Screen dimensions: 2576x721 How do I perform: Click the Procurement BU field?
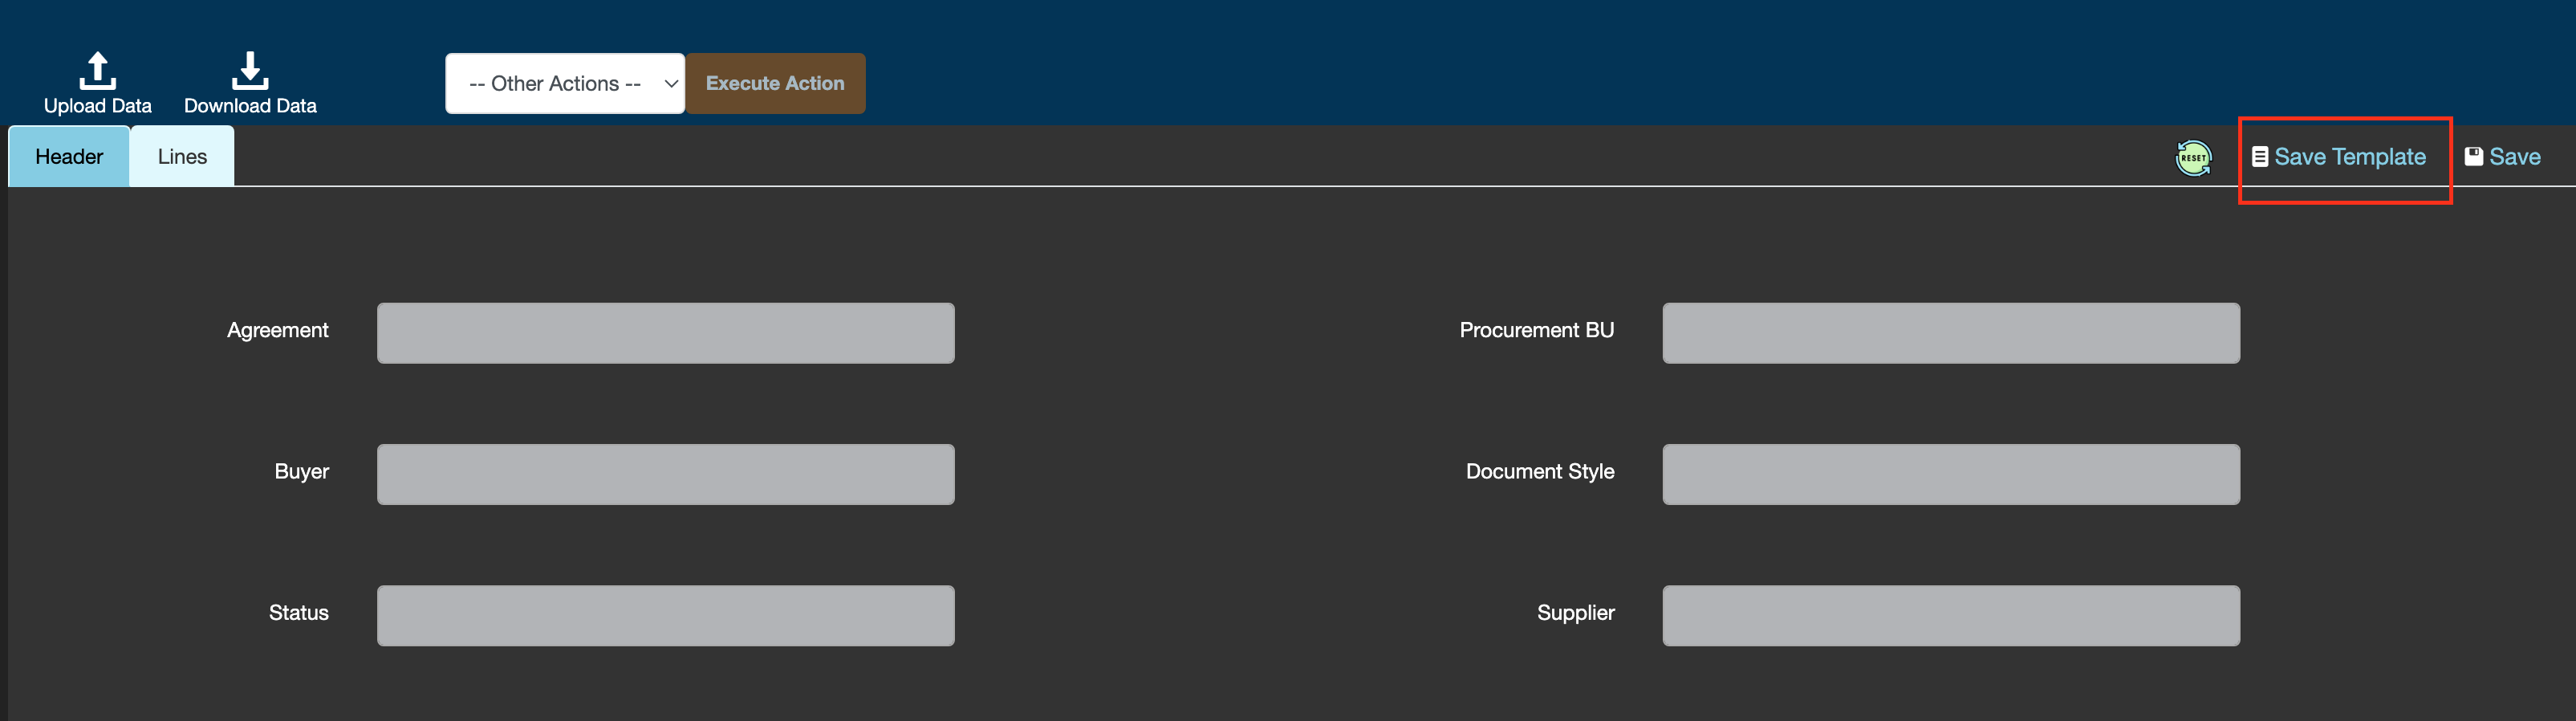point(1950,333)
